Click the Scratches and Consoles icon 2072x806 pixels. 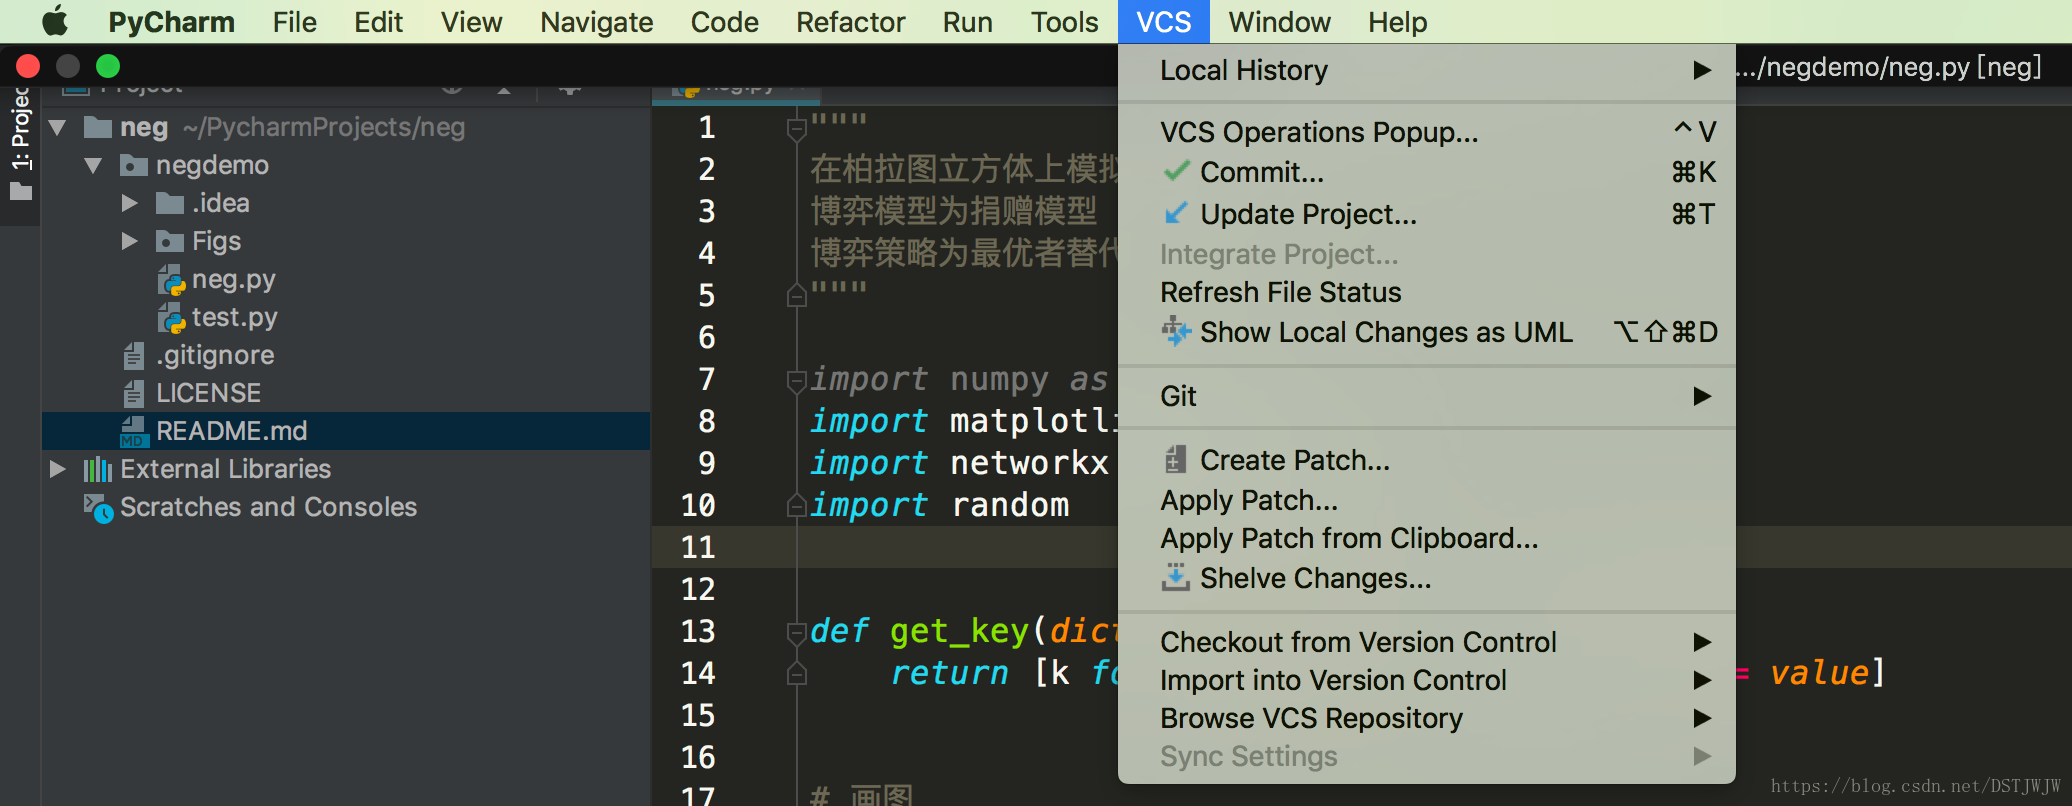[98, 508]
